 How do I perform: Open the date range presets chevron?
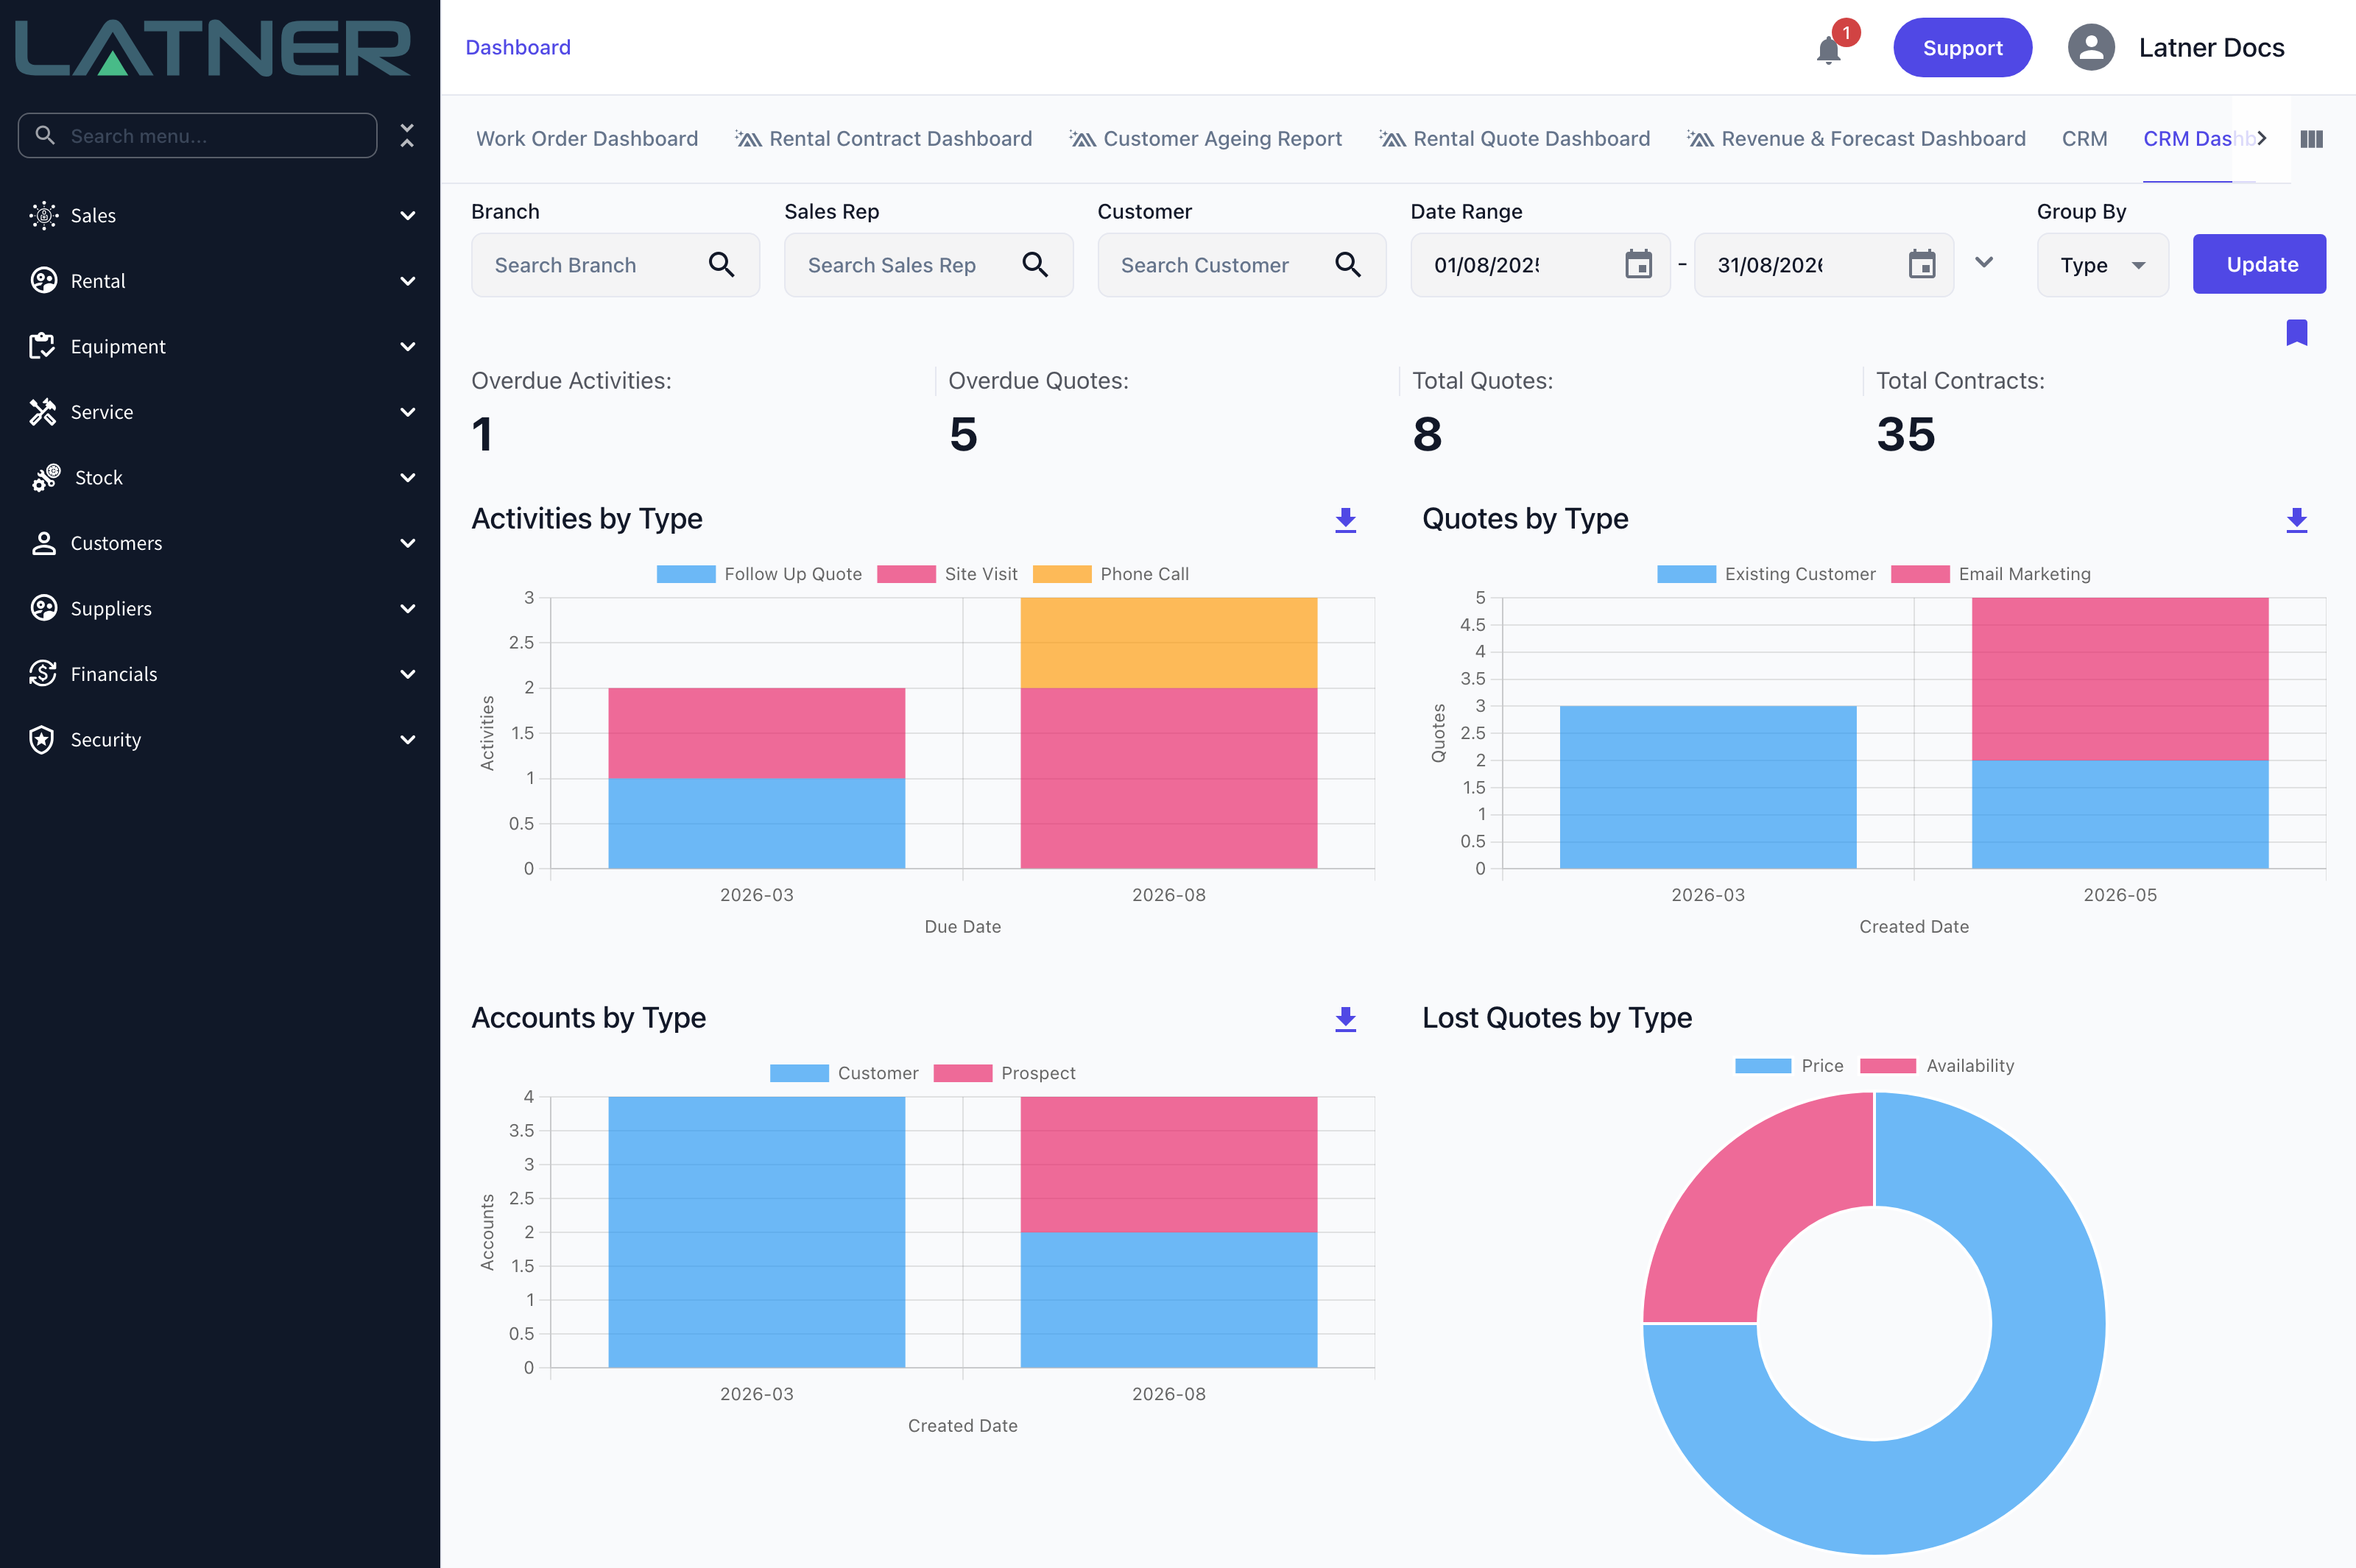click(x=1984, y=262)
